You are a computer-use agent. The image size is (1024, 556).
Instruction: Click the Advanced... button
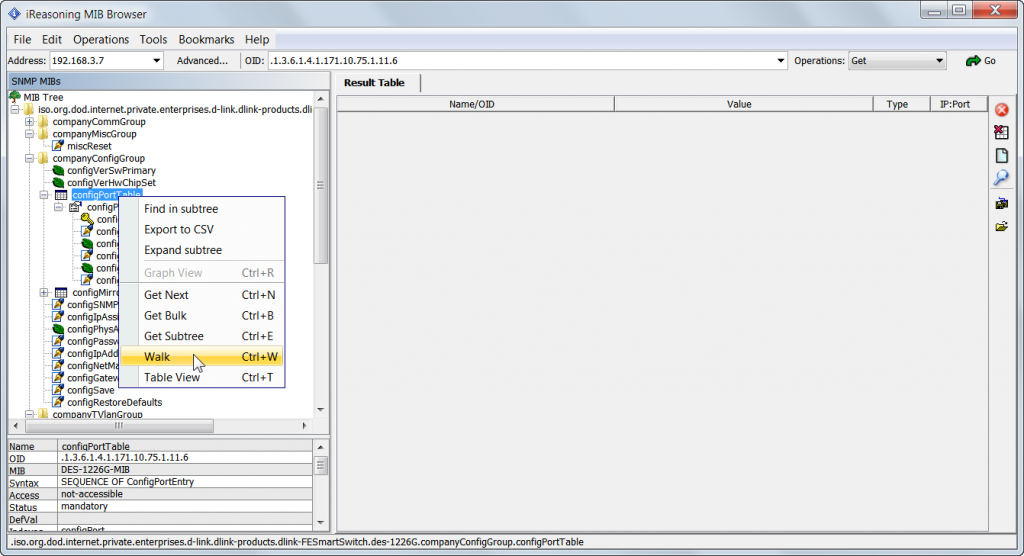pyautogui.click(x=202, y=61)
